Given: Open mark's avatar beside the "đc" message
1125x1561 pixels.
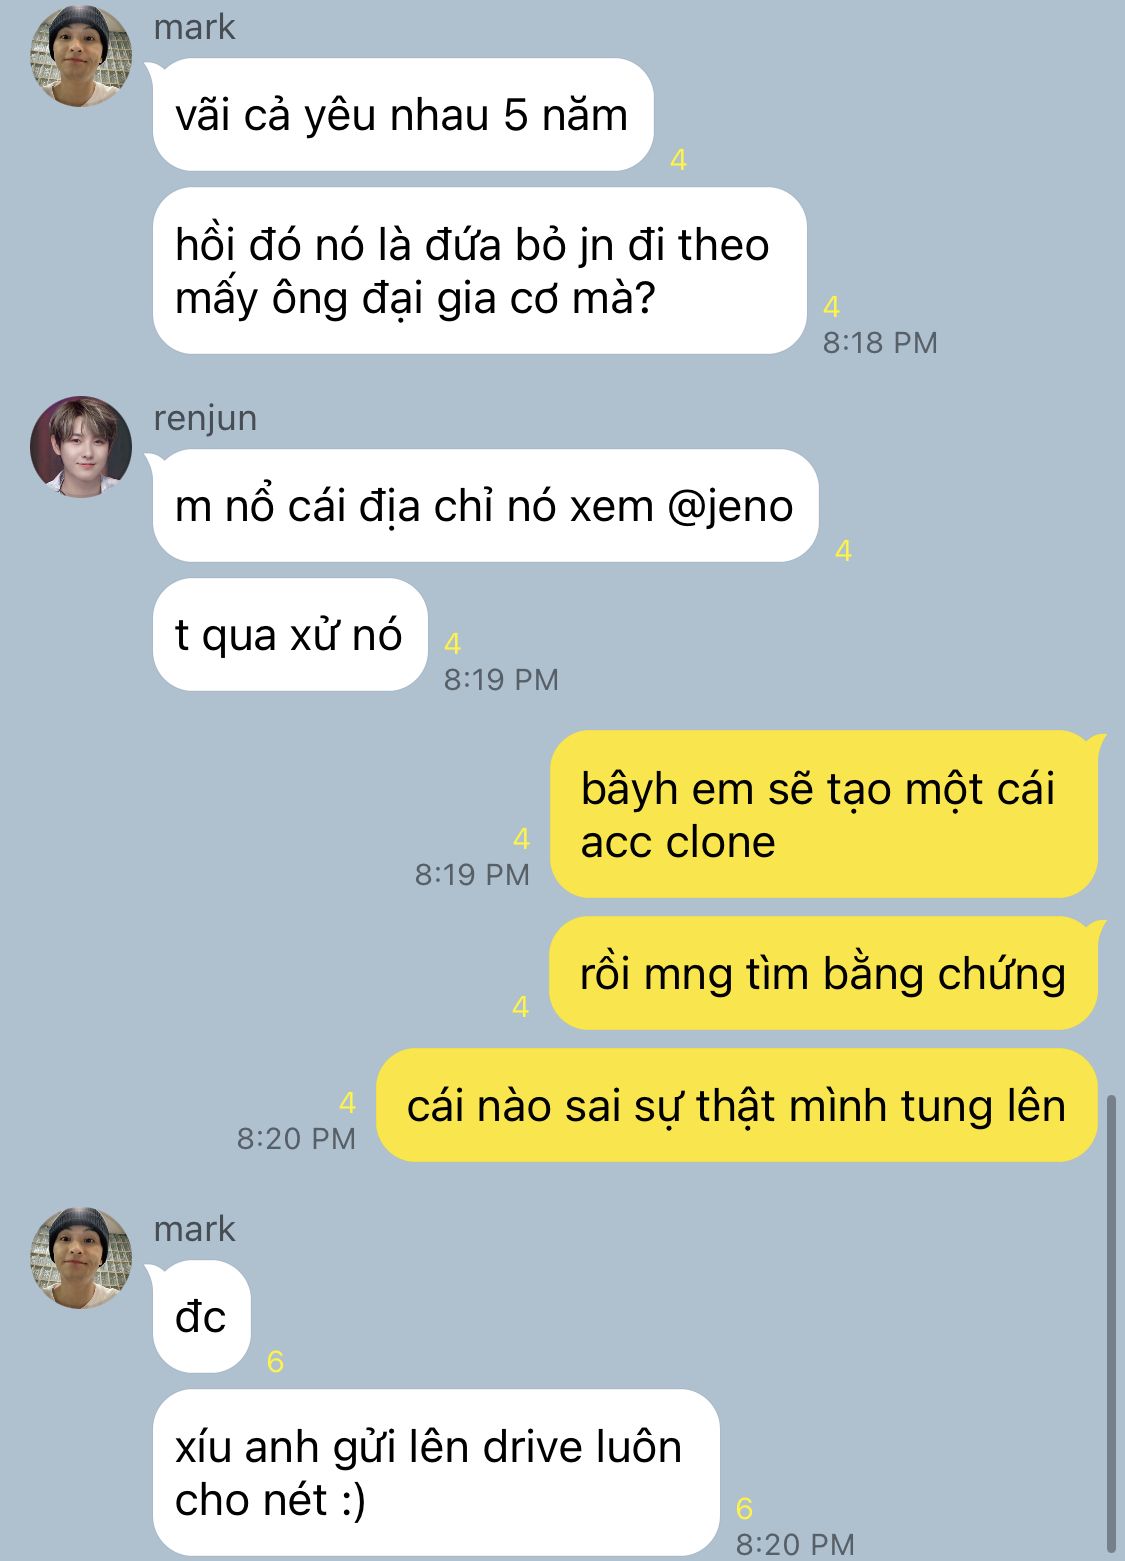Looking at the screenshot, I should [x=81, y=1258].
